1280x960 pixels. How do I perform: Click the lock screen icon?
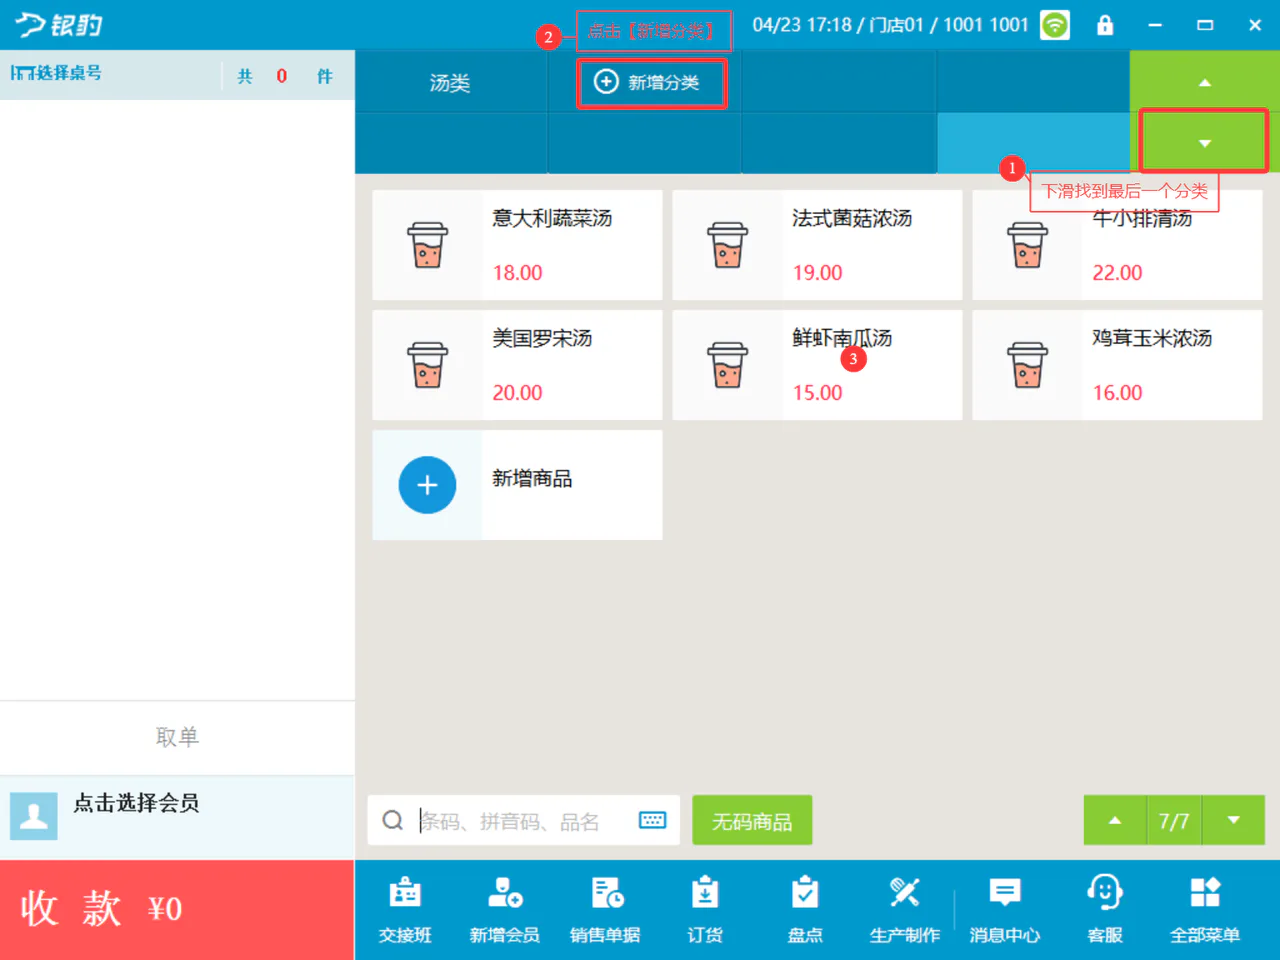(1105, 25)
